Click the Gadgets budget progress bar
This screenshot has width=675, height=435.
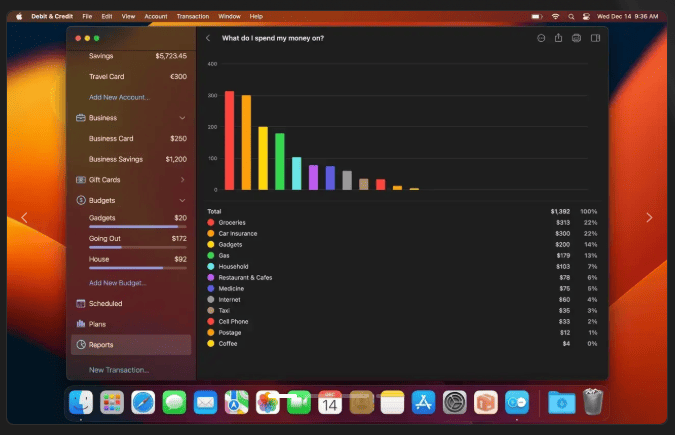(x=138, y=227)
